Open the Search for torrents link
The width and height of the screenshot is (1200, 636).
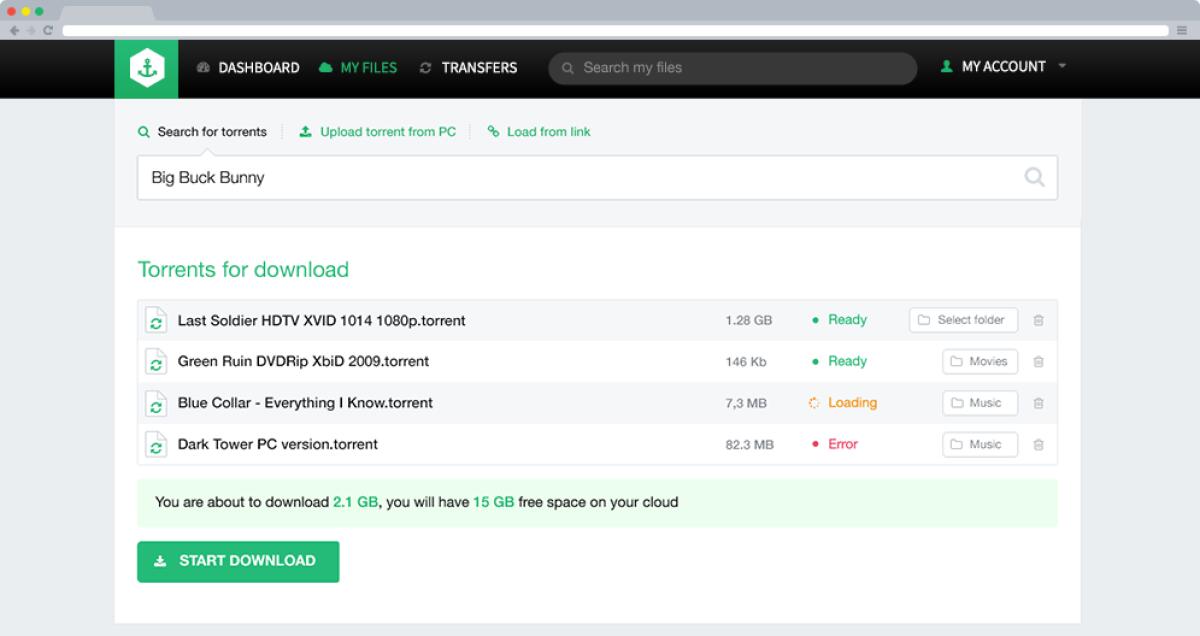click(212, 131)
